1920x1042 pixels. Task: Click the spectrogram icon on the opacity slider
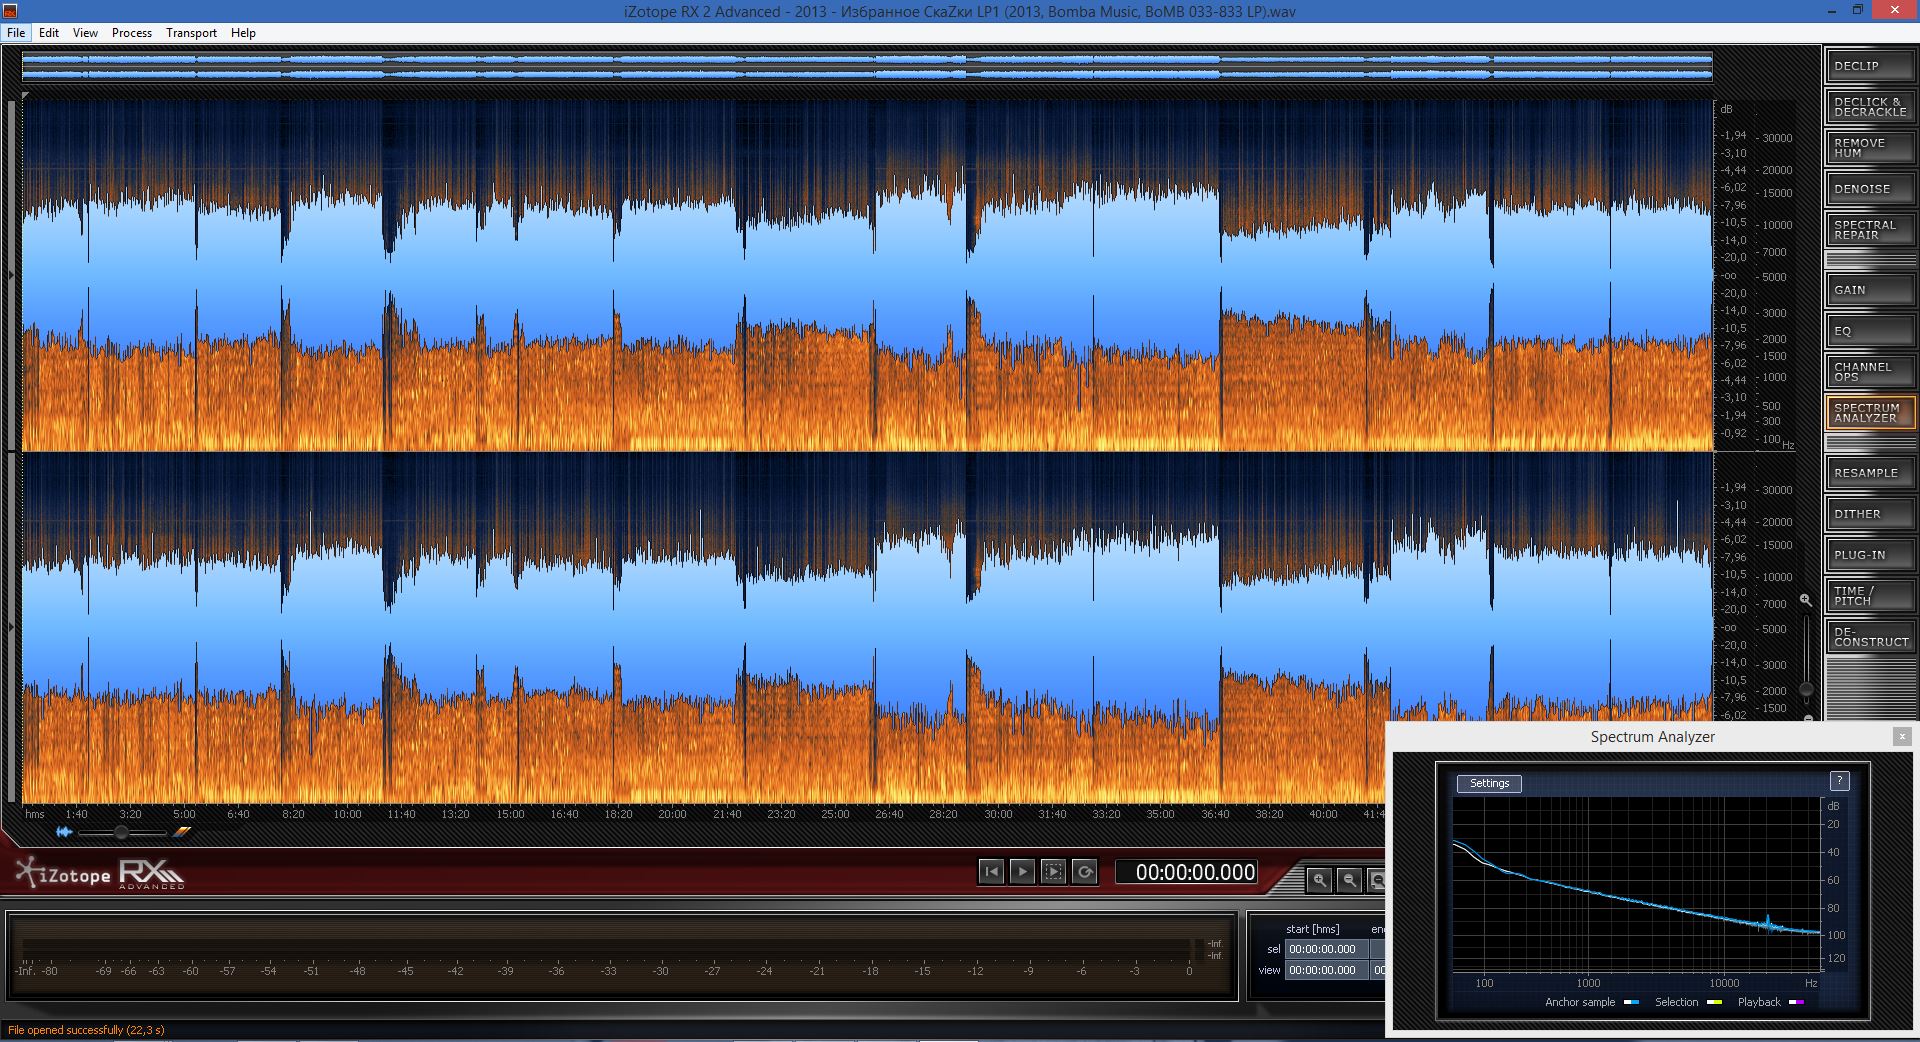(181, 832)
